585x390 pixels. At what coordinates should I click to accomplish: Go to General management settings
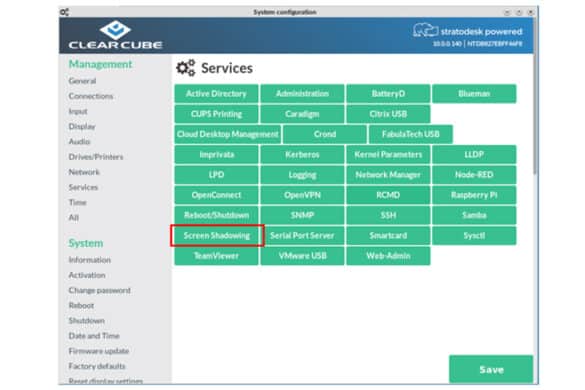click(82, 81)
